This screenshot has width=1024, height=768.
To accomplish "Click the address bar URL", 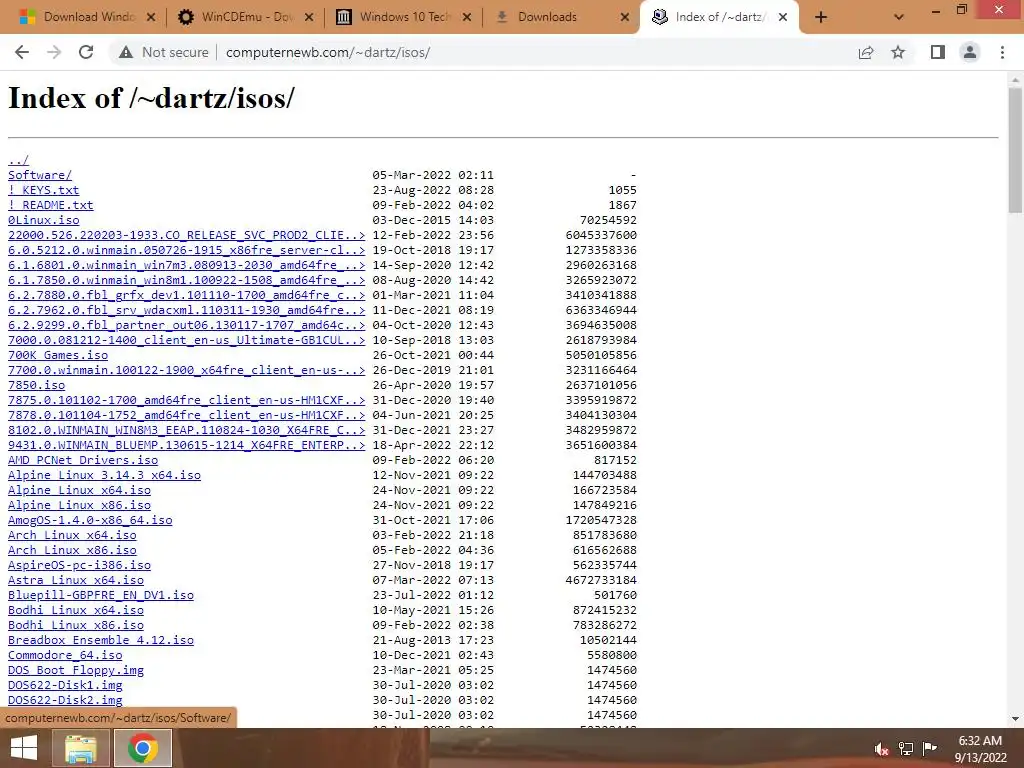I will [328, 52].
